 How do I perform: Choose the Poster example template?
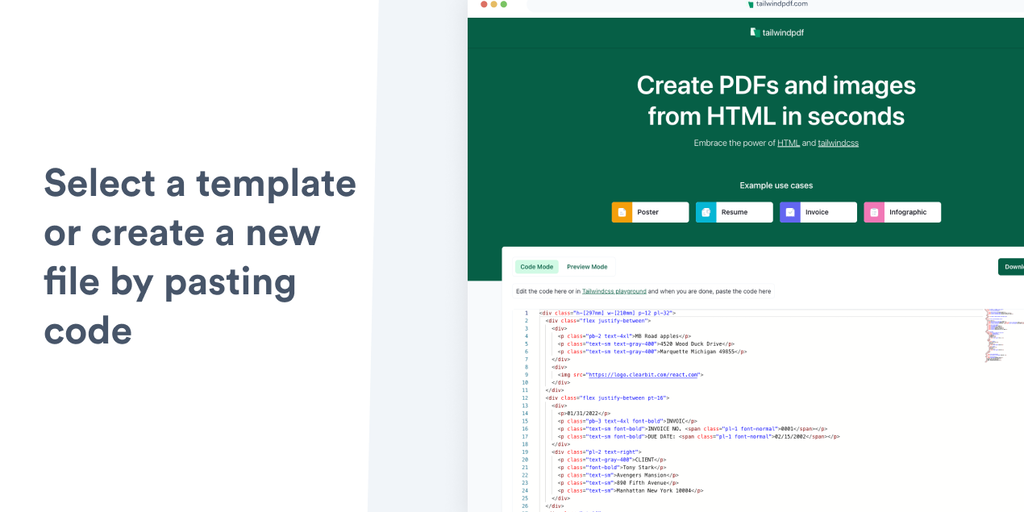point(650,212)
